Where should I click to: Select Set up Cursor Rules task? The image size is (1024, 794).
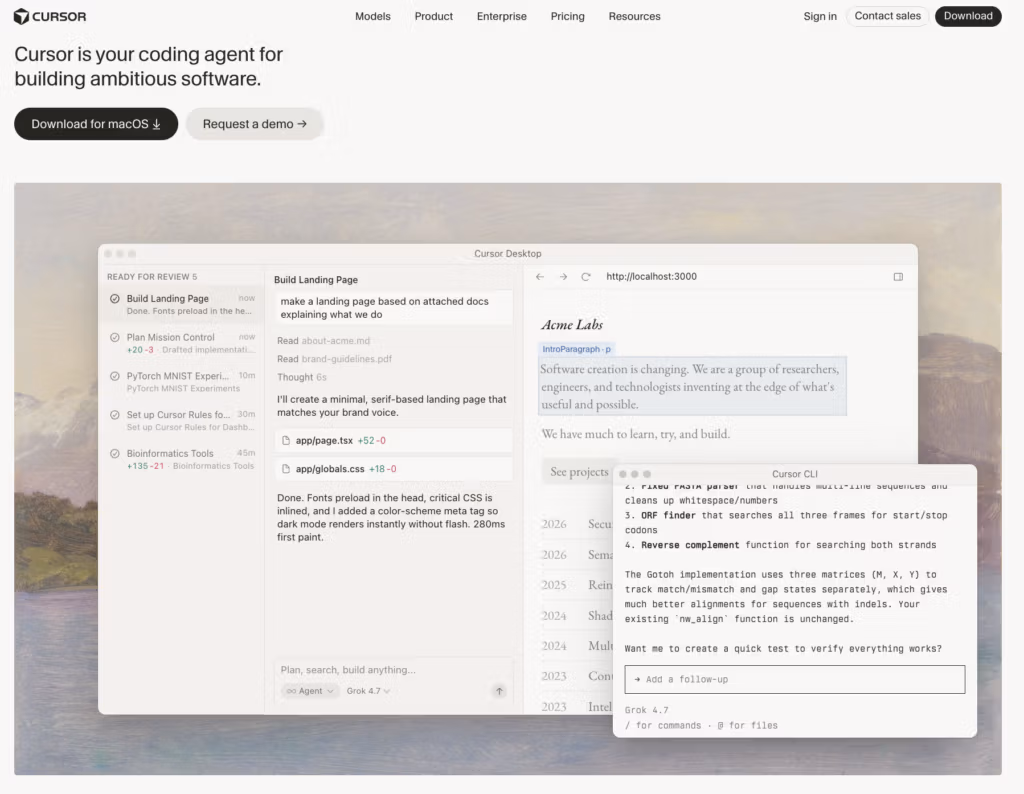point(182,421)
